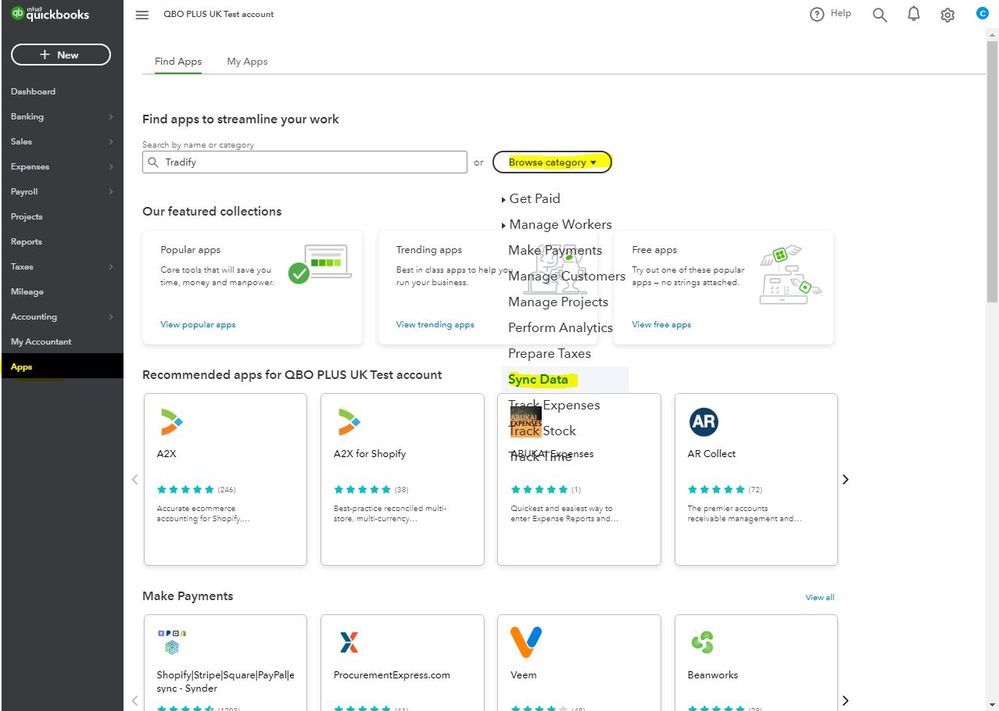Click the A2X app logo
This screenshot has height=711, width=999.
(x=171, y=422)
